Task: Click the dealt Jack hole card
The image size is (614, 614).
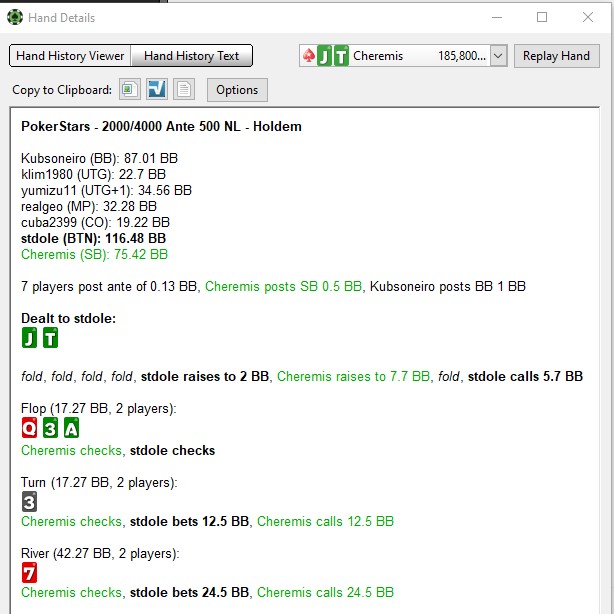Action: pos(29,338)
